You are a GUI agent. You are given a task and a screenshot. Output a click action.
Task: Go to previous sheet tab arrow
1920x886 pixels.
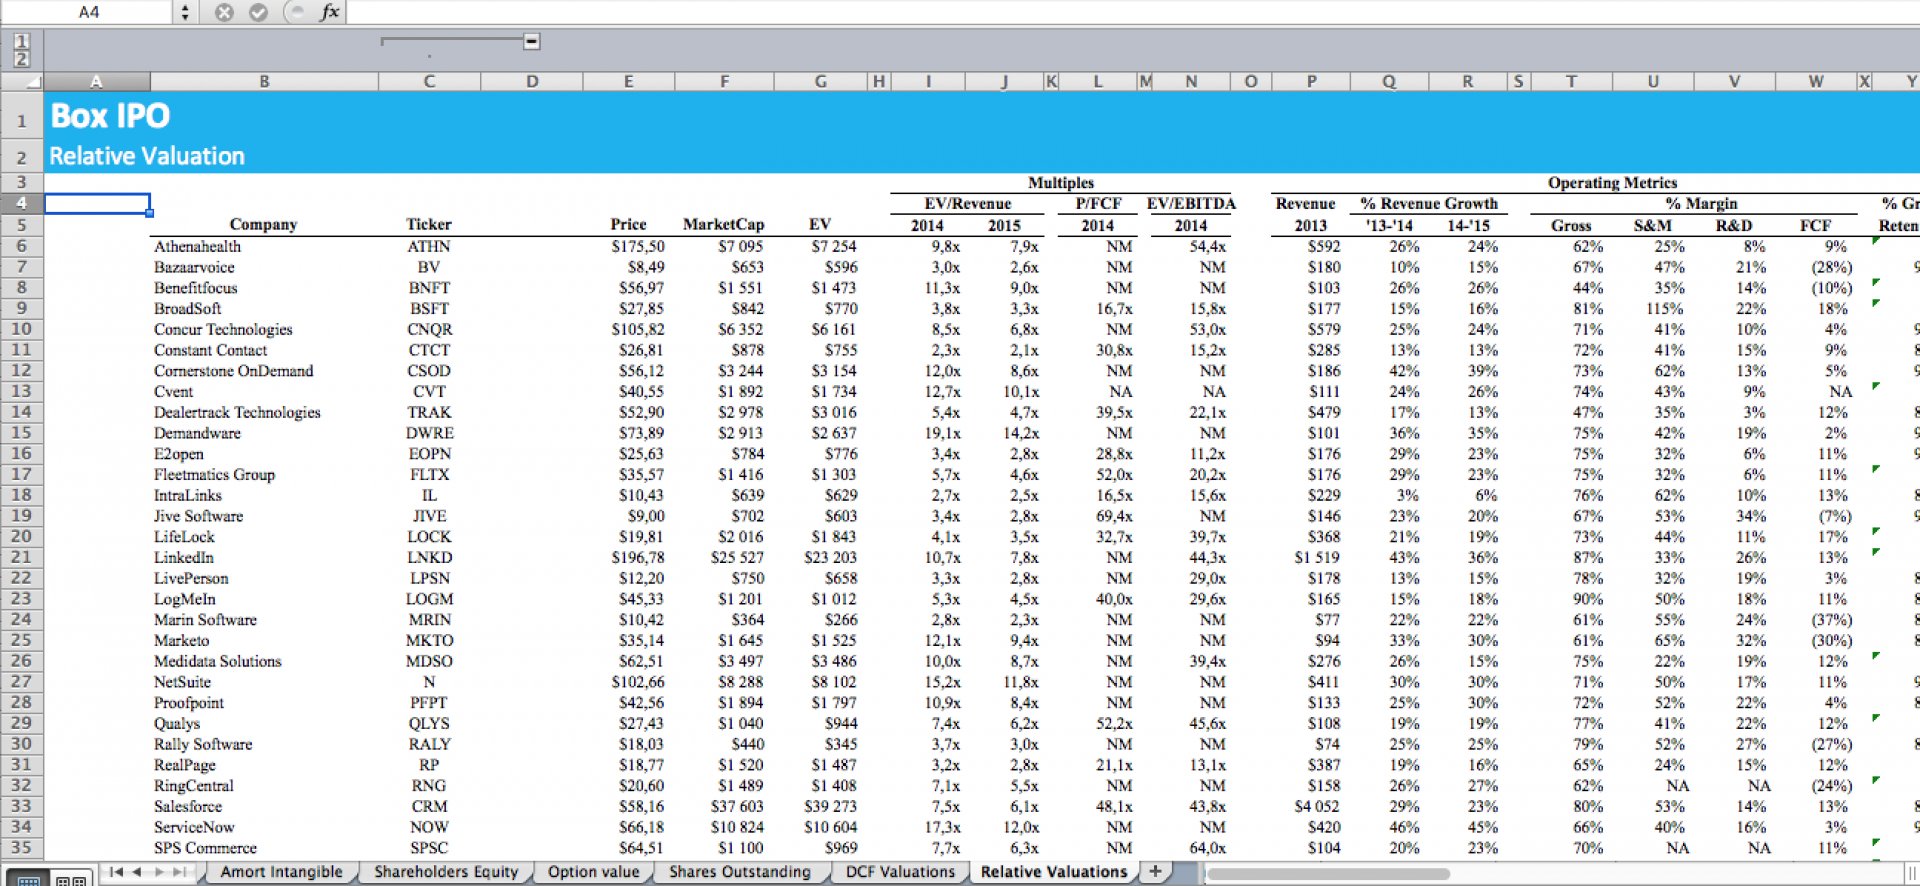pos(137,872)
